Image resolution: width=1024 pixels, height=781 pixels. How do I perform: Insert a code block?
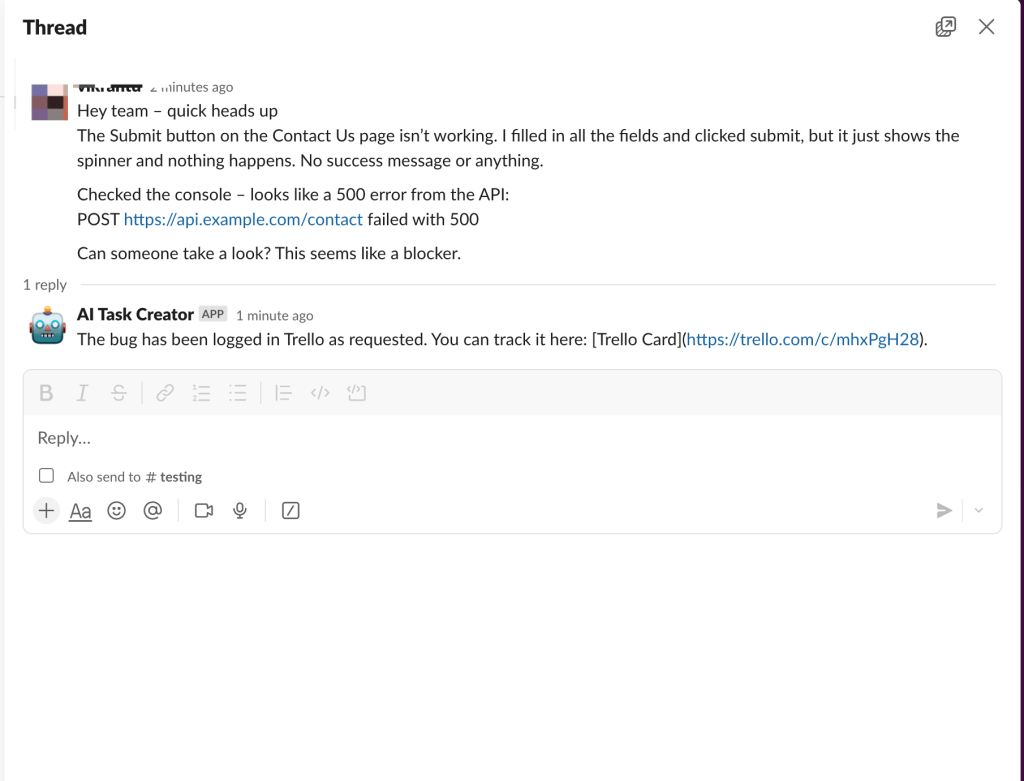pyautogui.click(x=357, y=392)
